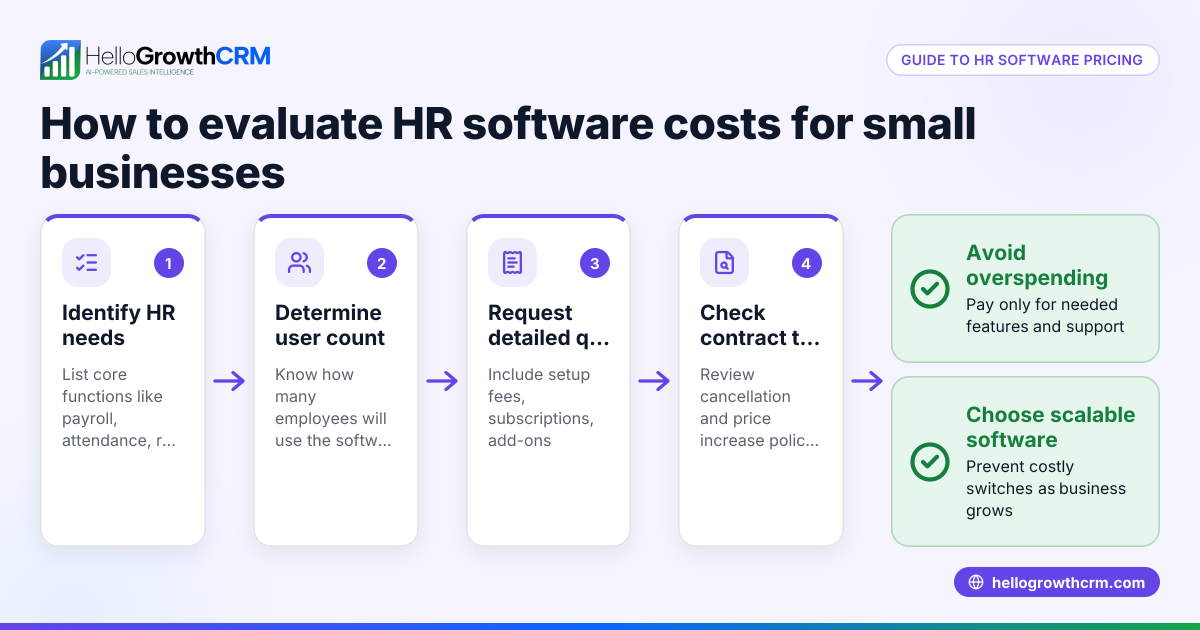This screenshot has width=1200, height=630.
Task: Click the checklist icon on Identify HR needs card
Action: [87, 263]
